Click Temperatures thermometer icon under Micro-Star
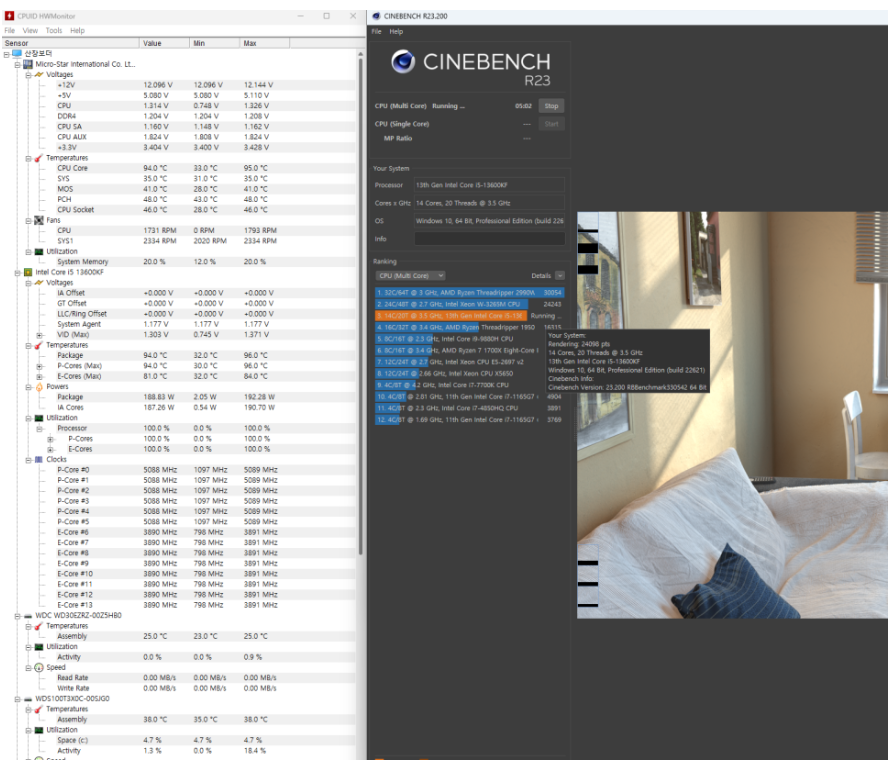The height and width of the screenshot is (767, 890). click(39, 158)
